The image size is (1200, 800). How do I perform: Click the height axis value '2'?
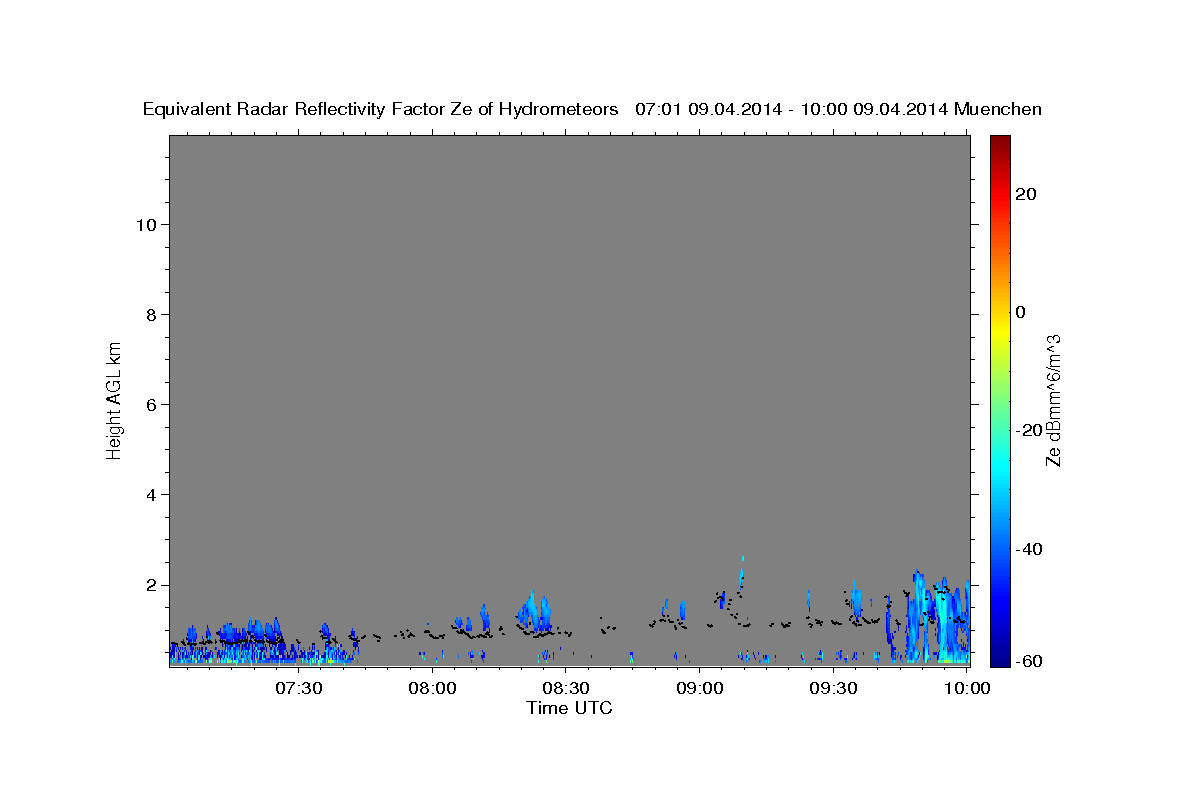click(x=150, y=584)
